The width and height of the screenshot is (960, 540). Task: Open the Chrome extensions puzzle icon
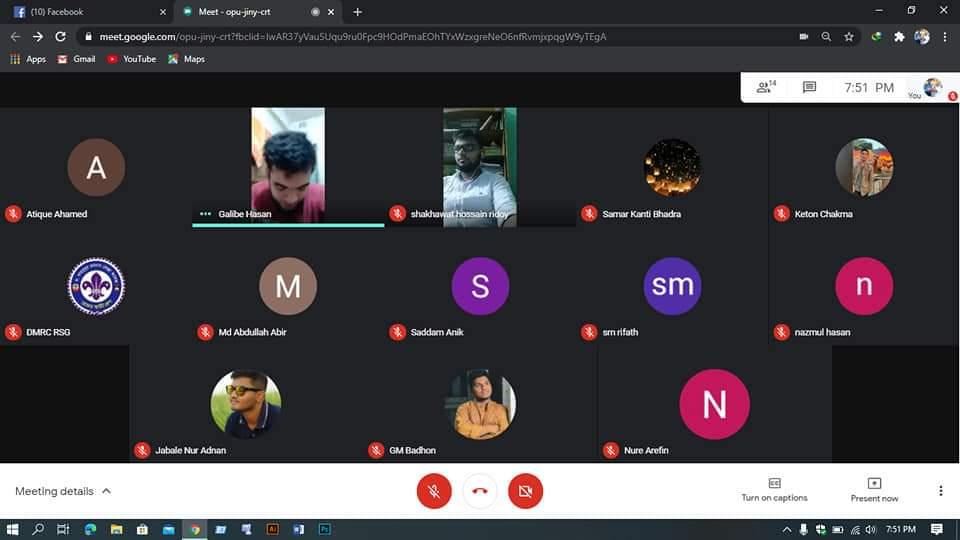899,37
